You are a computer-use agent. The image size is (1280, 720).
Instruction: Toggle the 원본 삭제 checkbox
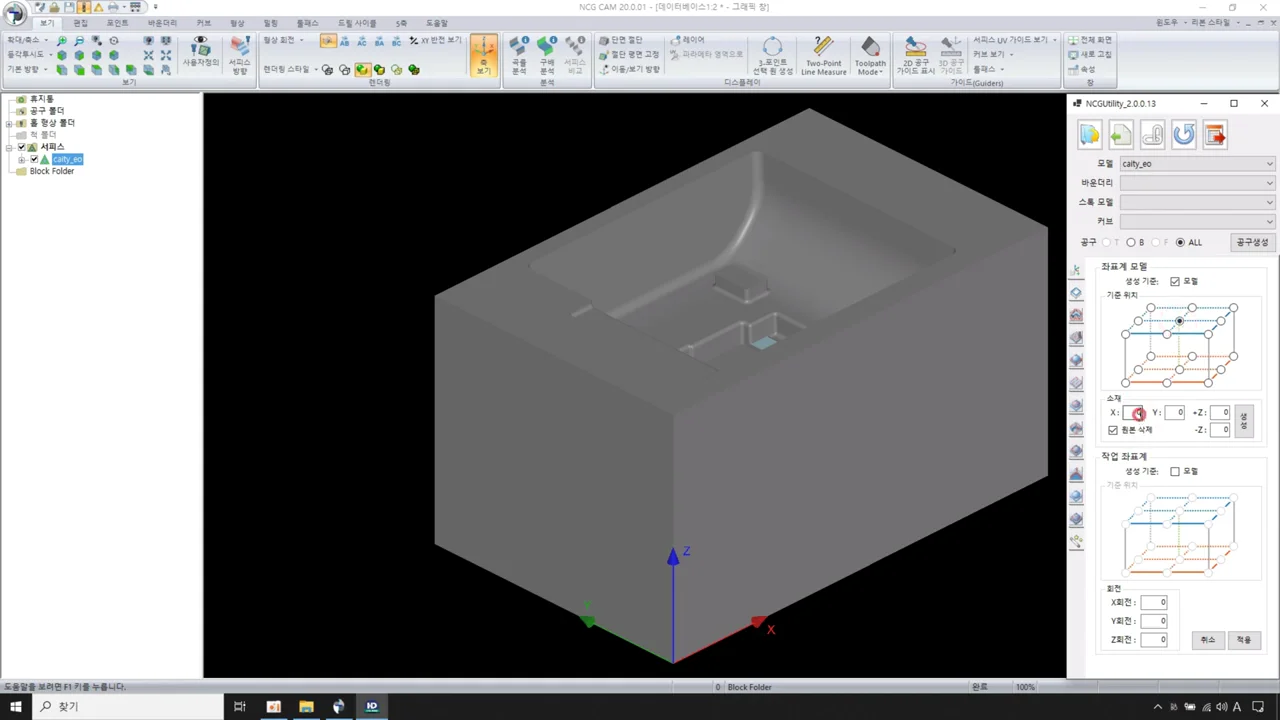[x=1113, y=430]
